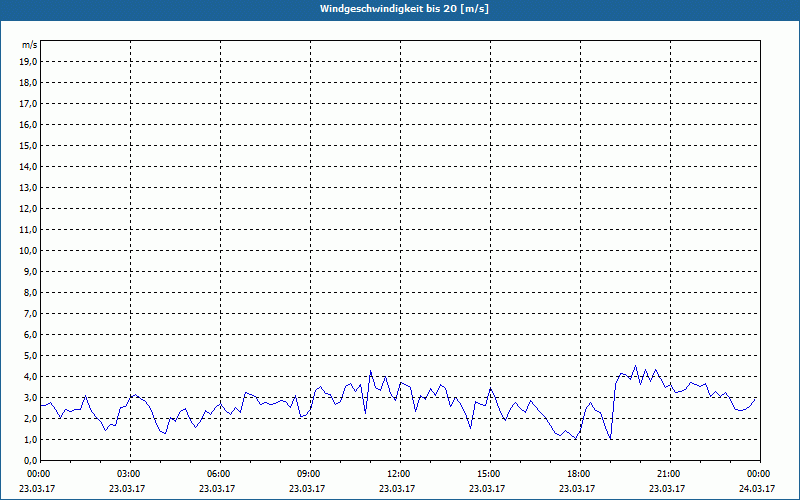Click the 9,0 y-axis value
This screenshot has height=500, width=800.
pyautogui.click(x=31, y=271)
